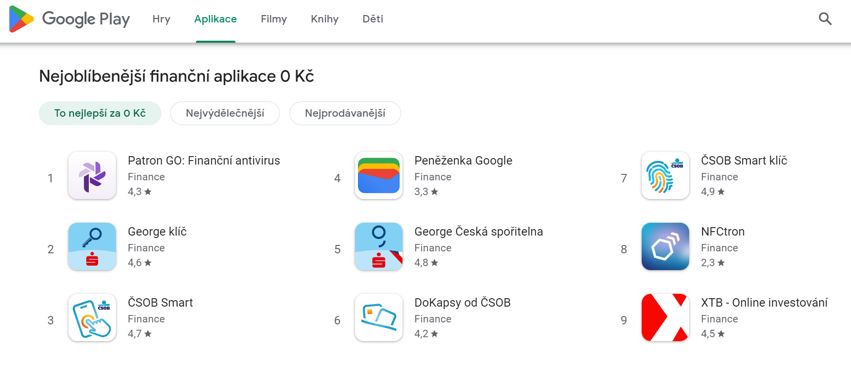The image size is (851, 370).
Task: Open the NFCtron app icon
Action: coord(665,247)
